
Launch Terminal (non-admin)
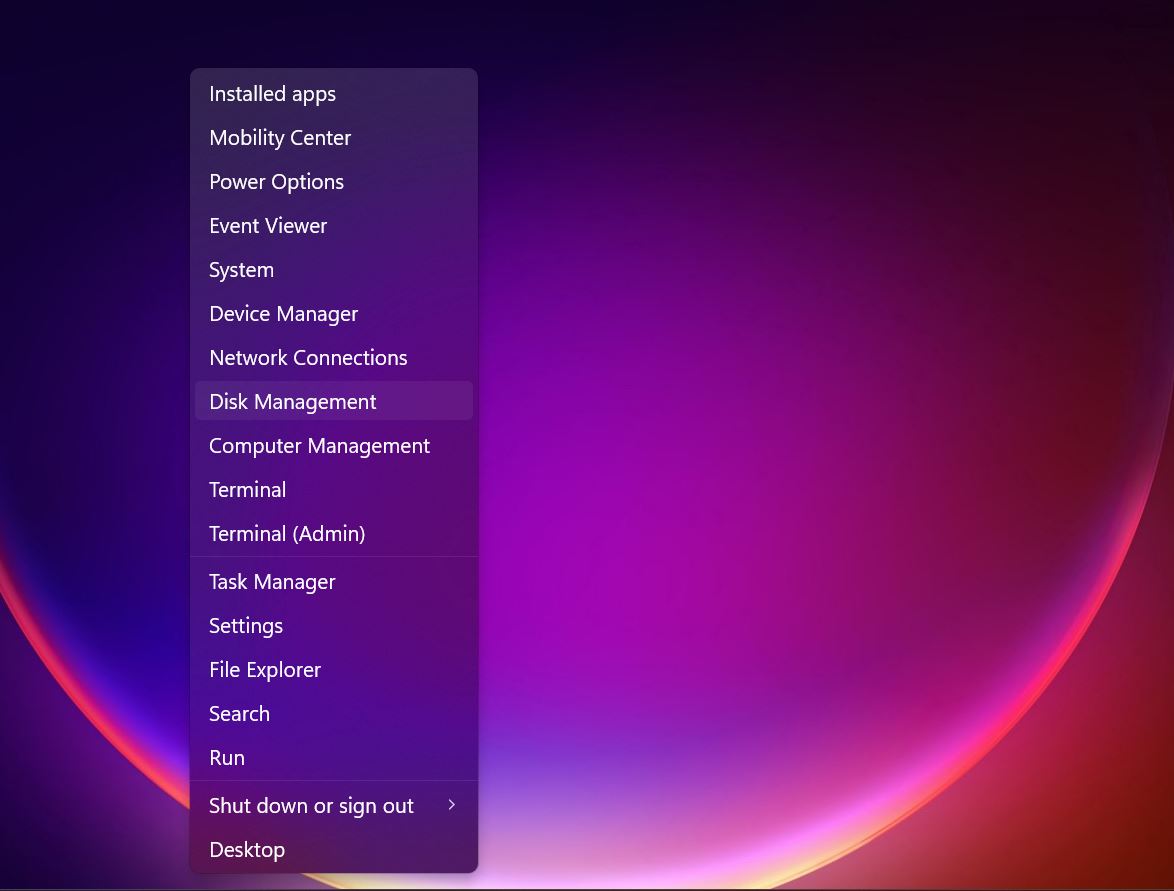click(x=333, y=490)
